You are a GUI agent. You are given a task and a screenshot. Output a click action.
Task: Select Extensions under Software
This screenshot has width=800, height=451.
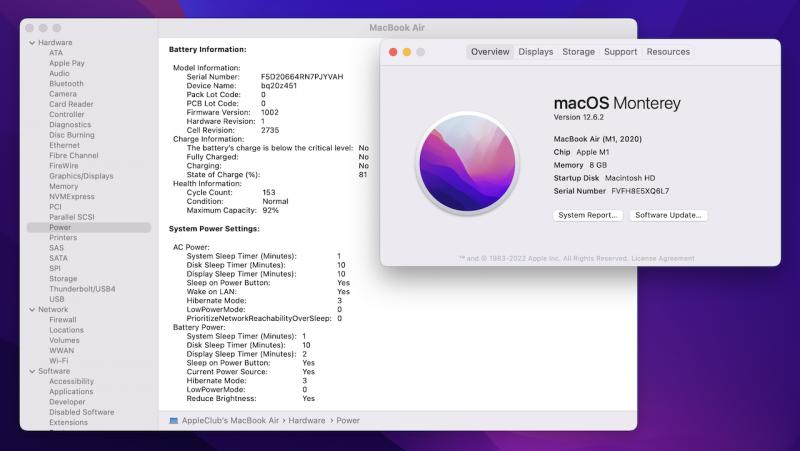68,422
